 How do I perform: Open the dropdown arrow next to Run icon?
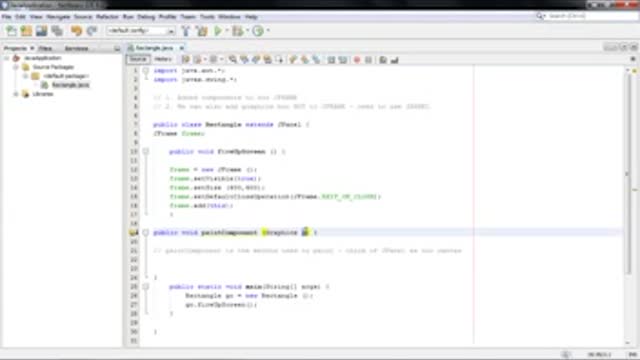[227, 31]
